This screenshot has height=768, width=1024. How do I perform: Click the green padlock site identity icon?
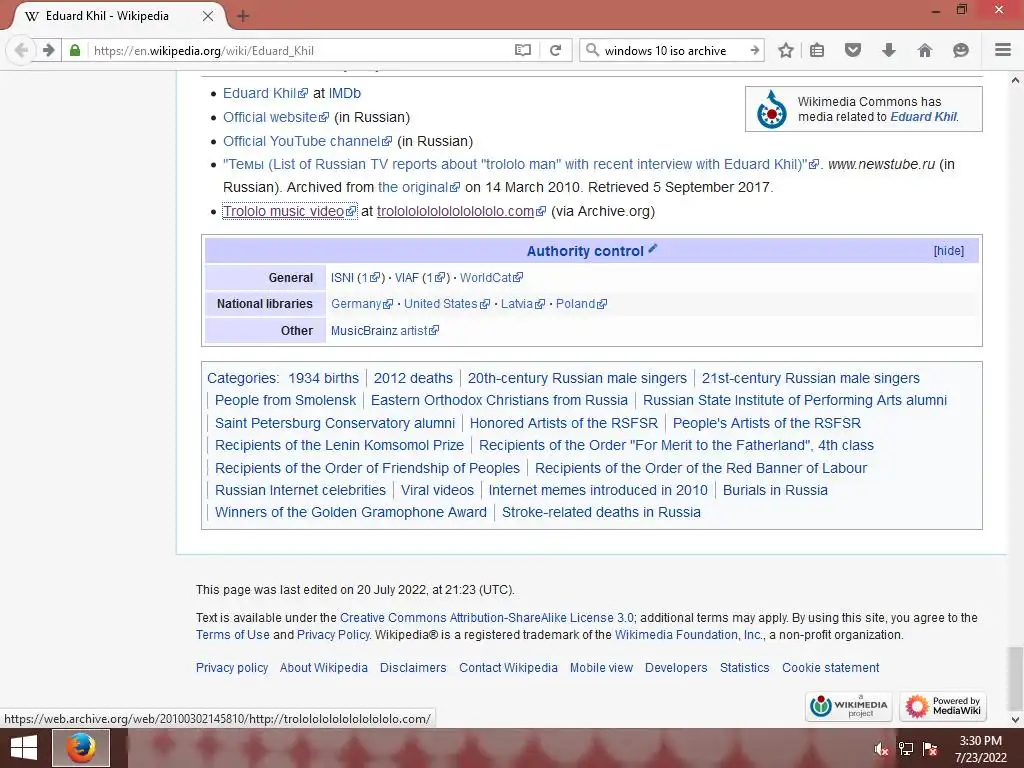click(75, 50)
